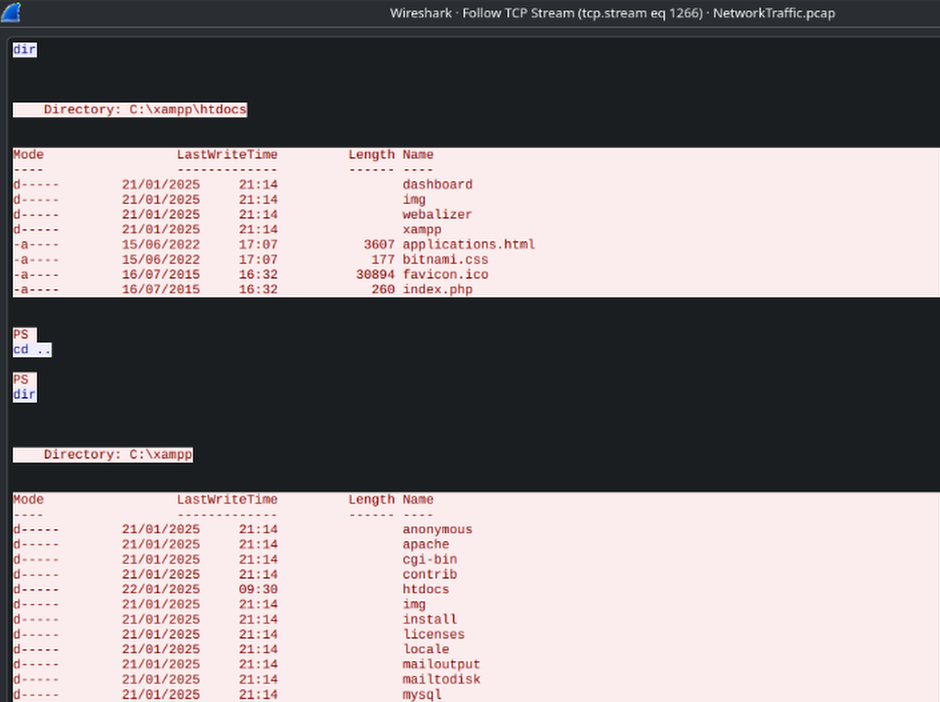Select the mailtodisk folder row
Image resolution: width=940 pixels, height=702 pixels.
tap(441, 680)
